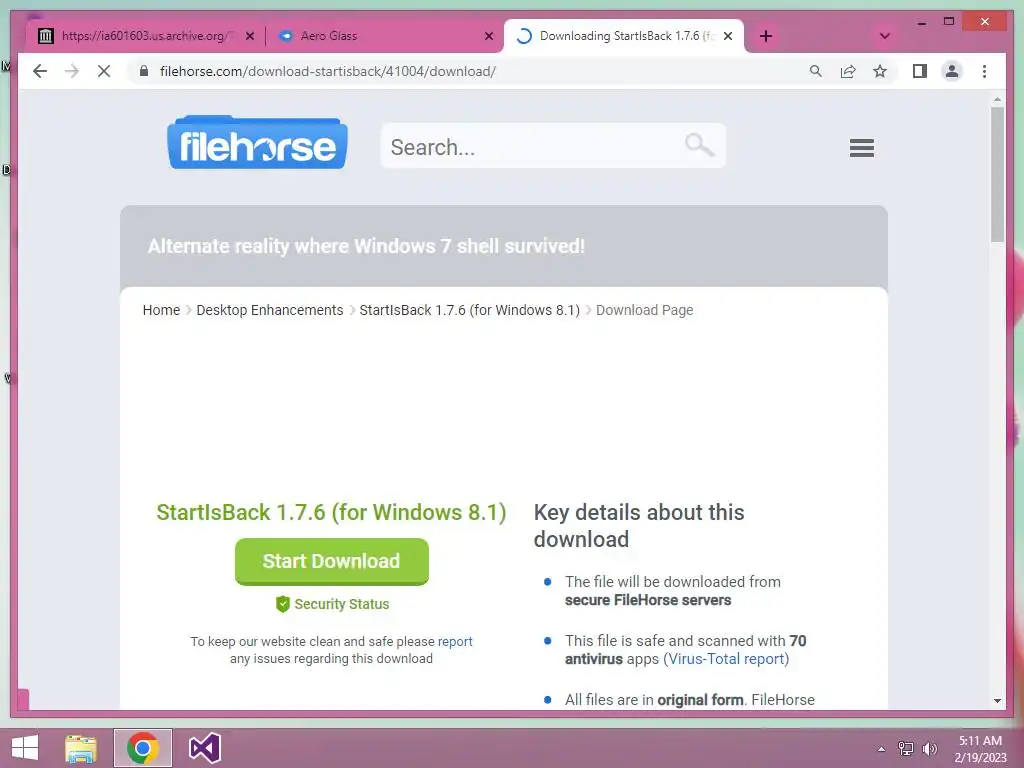Stop page loading with the X button
Image resolution: width=1024 pixels, height=768 pixels.
[x=104, y=71]
